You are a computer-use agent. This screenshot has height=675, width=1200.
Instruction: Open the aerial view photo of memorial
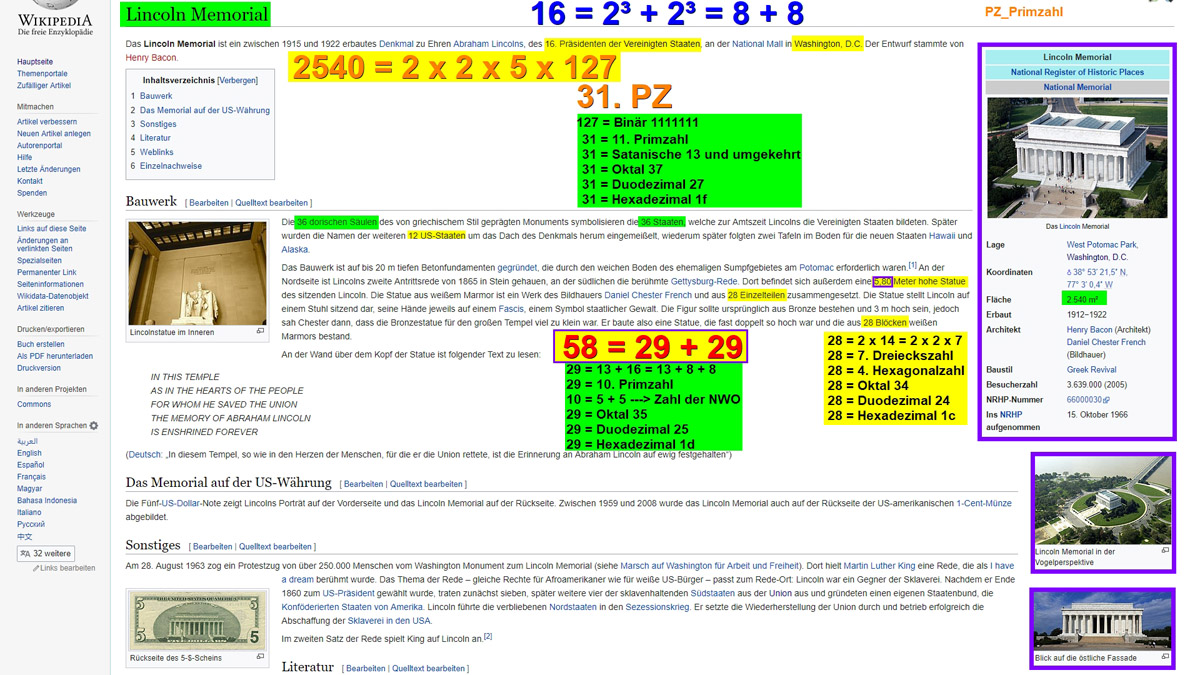tap(1103, 500)
